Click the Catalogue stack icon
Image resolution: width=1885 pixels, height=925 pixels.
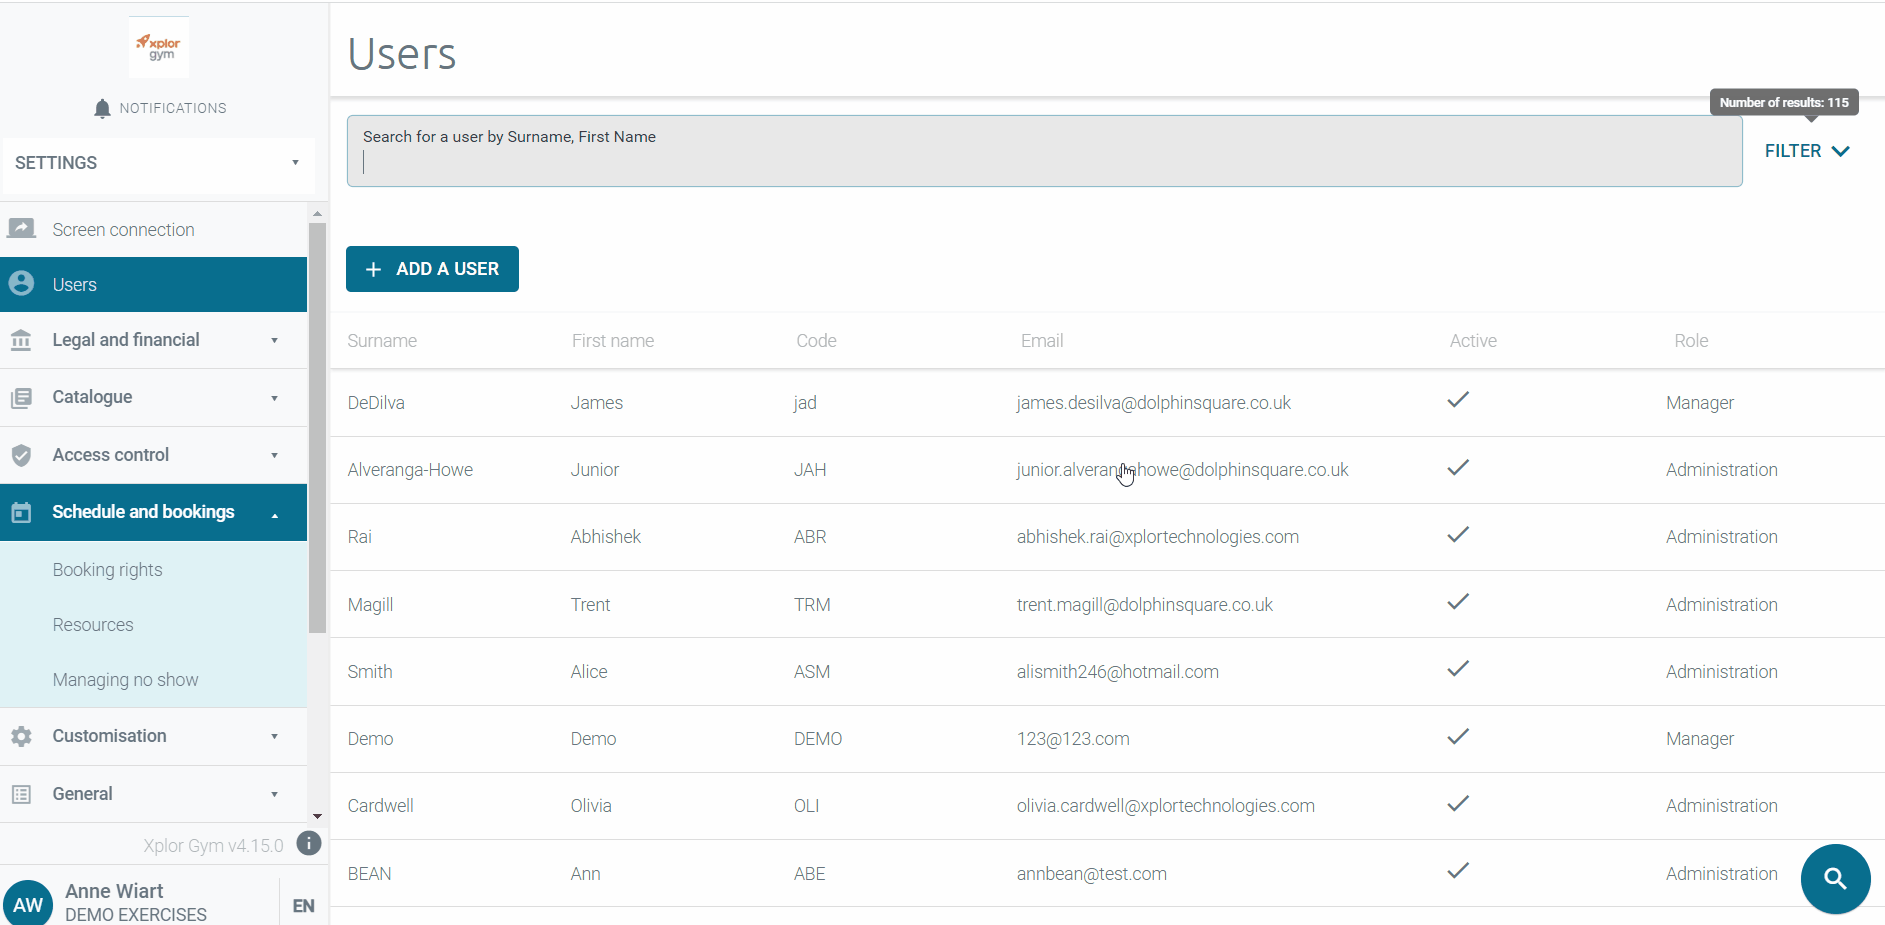tap(21, 397)
